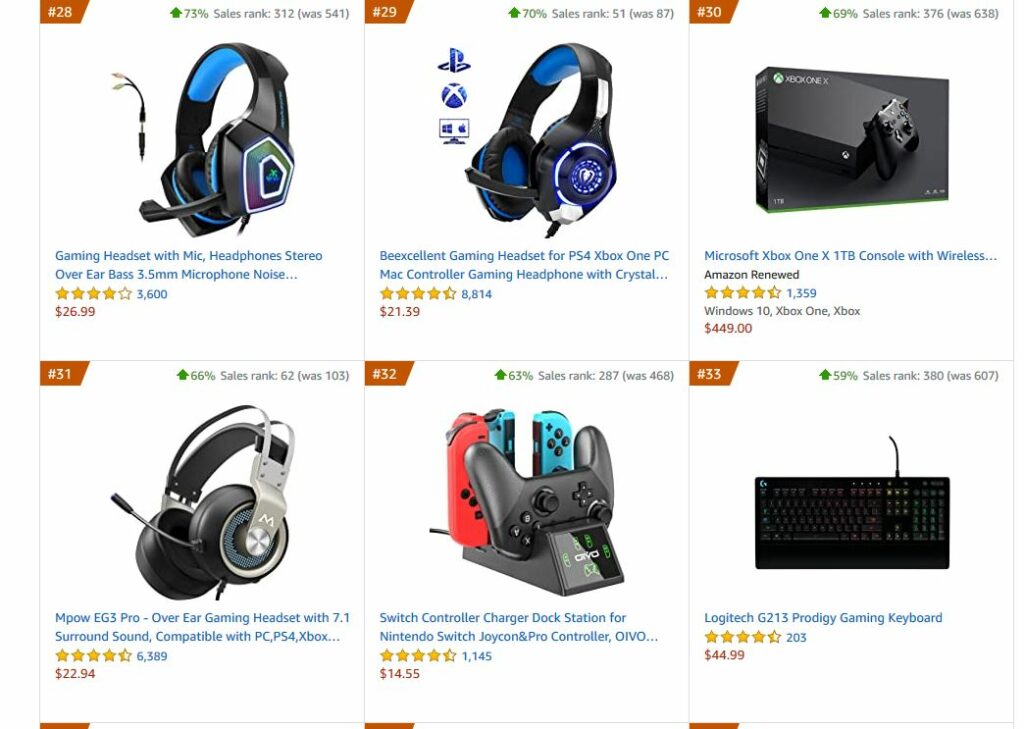Open the 1,145 reviews for the charger dock

click(x=477, y=656)
